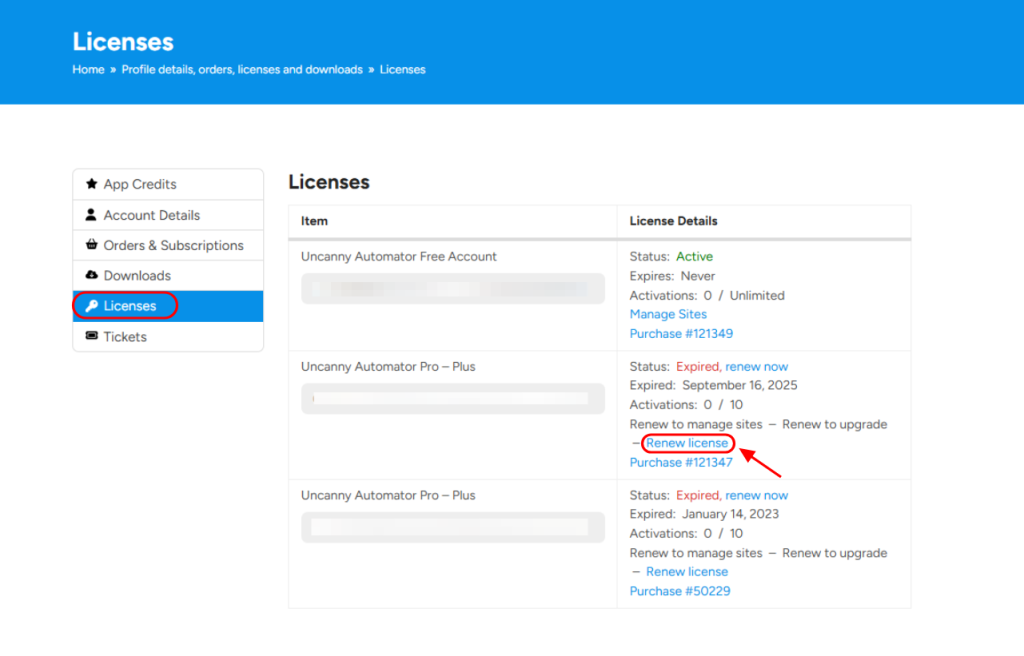The height and width of the screenshot is (656, 1024).
Task: Click the person icon next to Account Details
Action: pyautogui.click(x=91, y=215)
